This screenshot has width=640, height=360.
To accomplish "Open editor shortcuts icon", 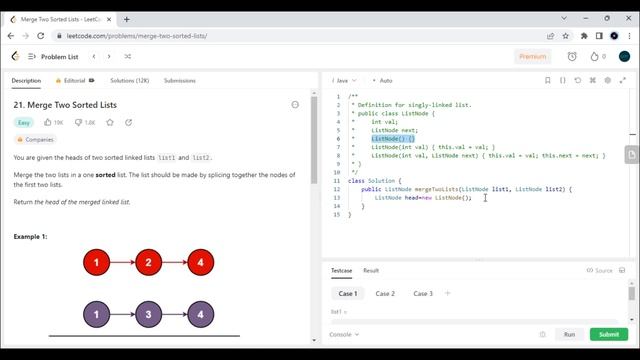I will coord(593,80).
